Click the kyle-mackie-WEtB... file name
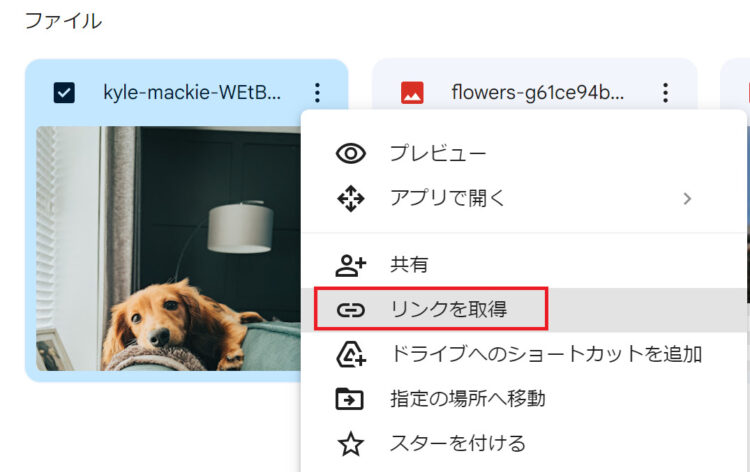Viewport: 750px width, 472px height. 192,93
